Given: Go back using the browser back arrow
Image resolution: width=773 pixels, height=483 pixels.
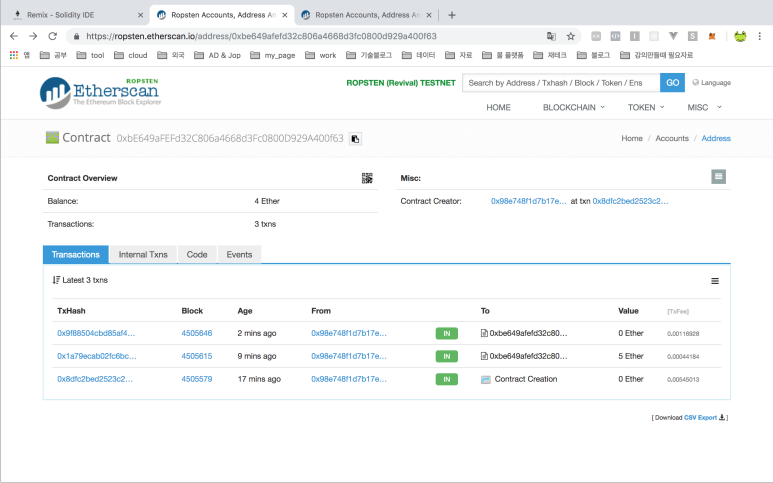Looking at the screenshot, I should tap(14, 36).
